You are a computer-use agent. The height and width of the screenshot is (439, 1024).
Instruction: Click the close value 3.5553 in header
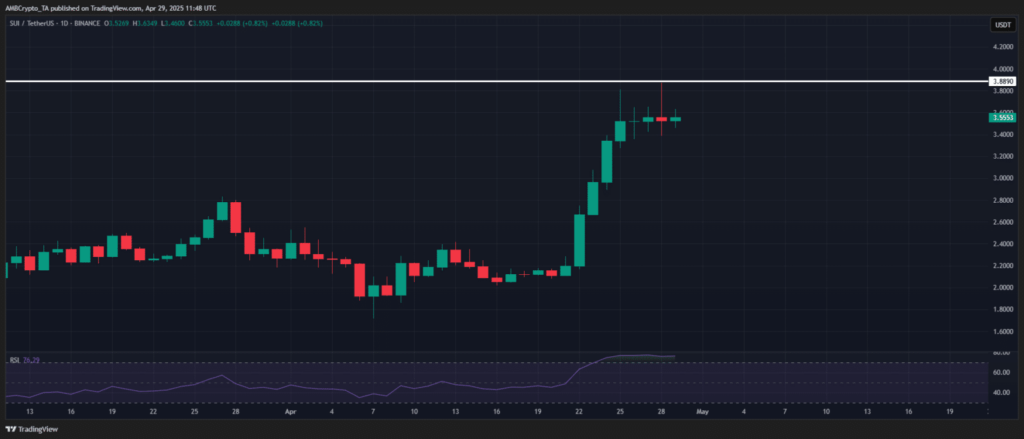click(202, 23)
